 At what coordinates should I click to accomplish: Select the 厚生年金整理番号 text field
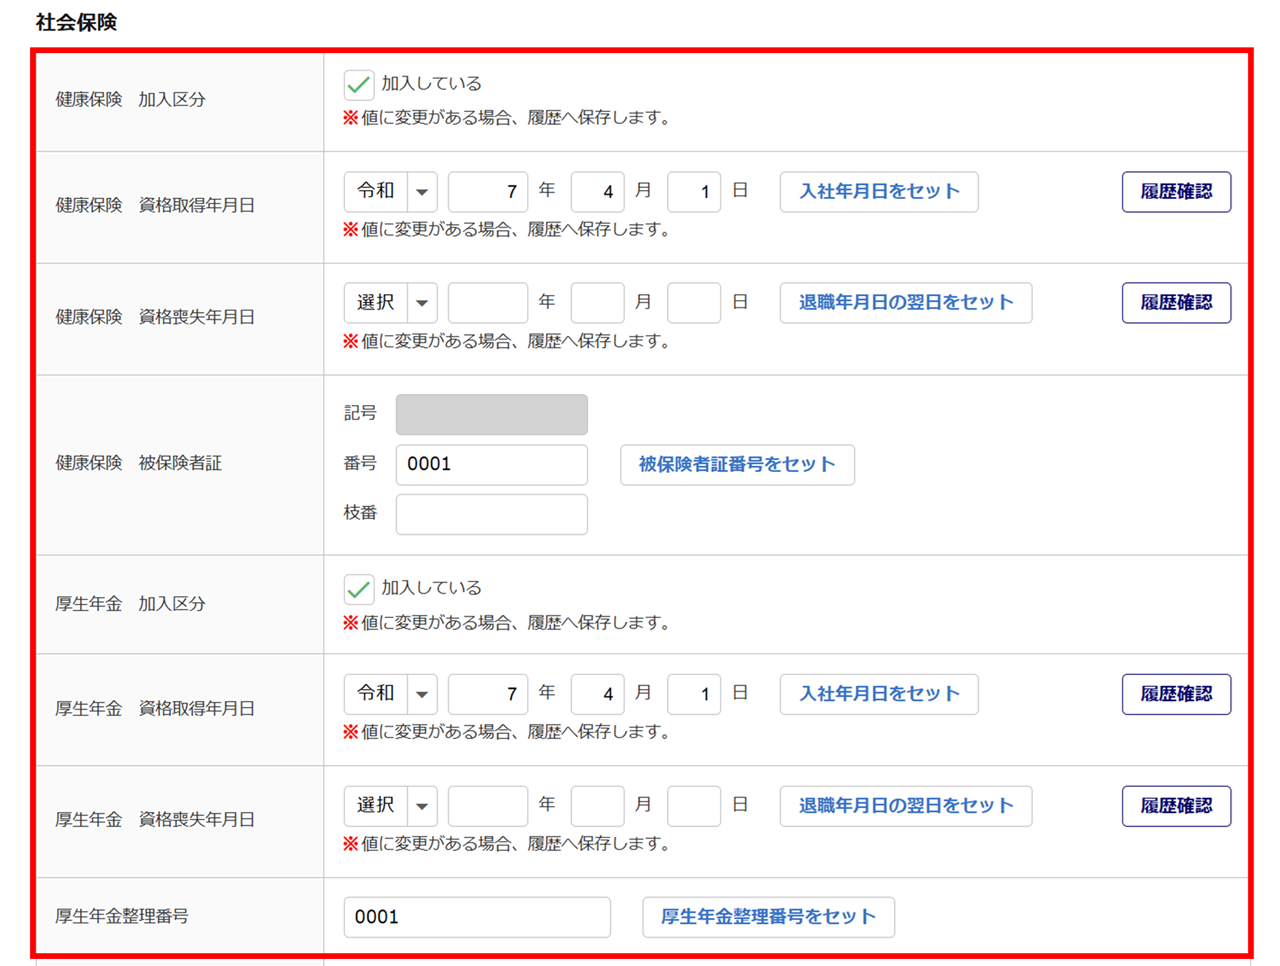tap(476, 917)
